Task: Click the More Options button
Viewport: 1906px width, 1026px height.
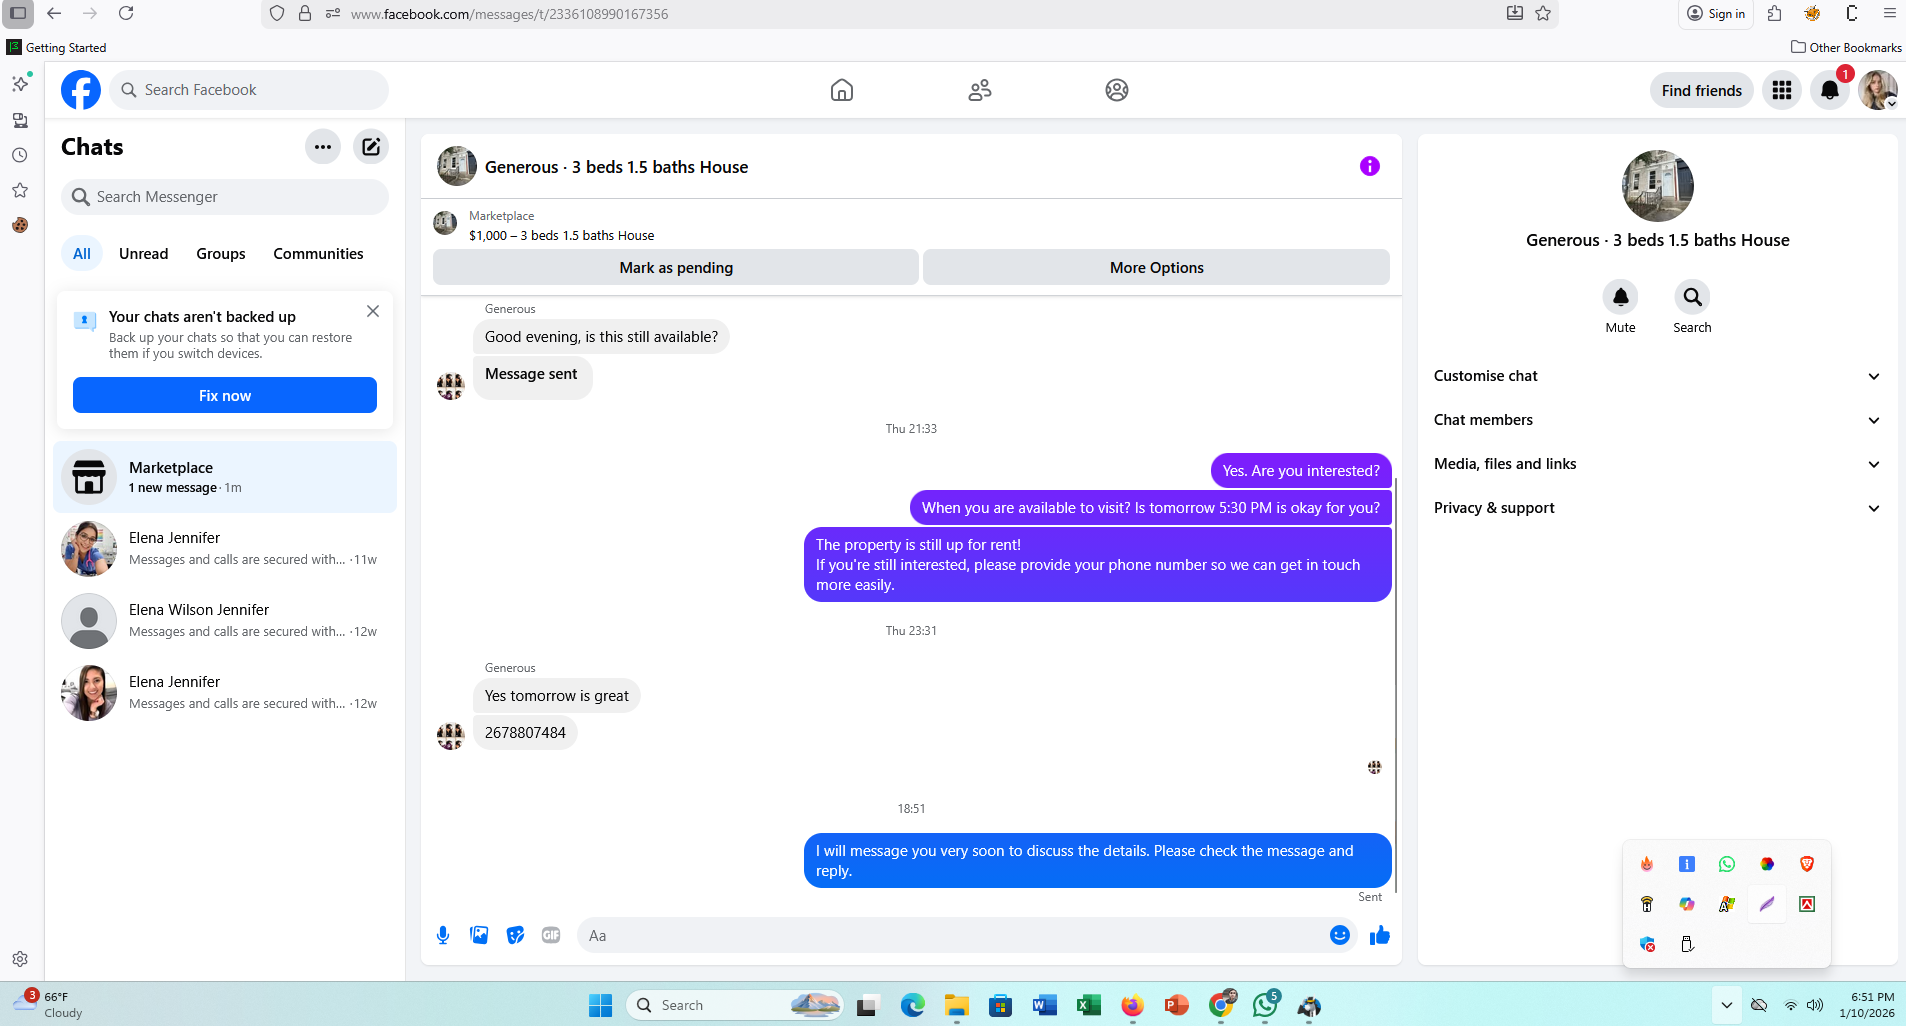Action: point(1156,267)
